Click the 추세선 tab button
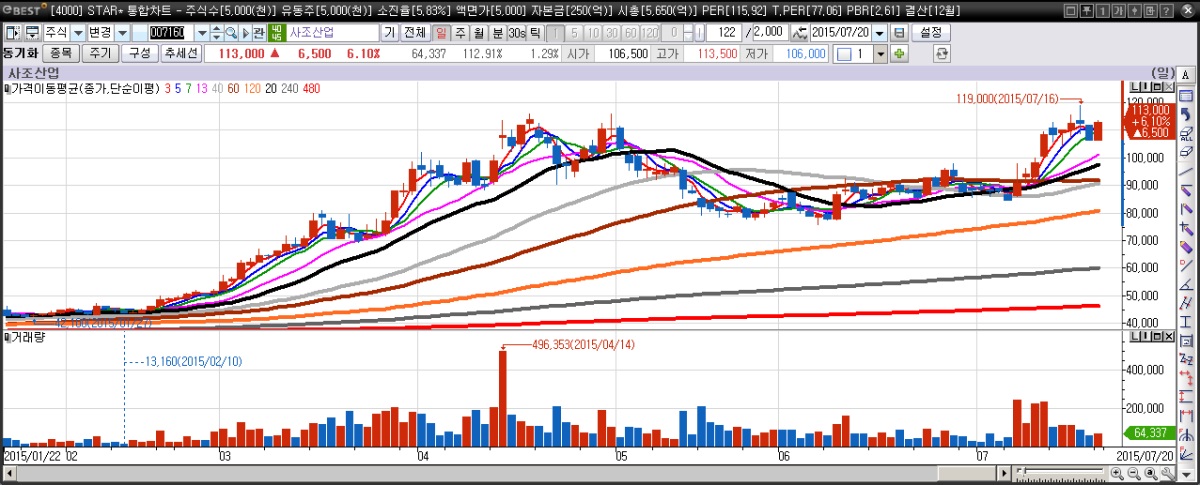This screenshot has height=485, width=1200. 180,53
